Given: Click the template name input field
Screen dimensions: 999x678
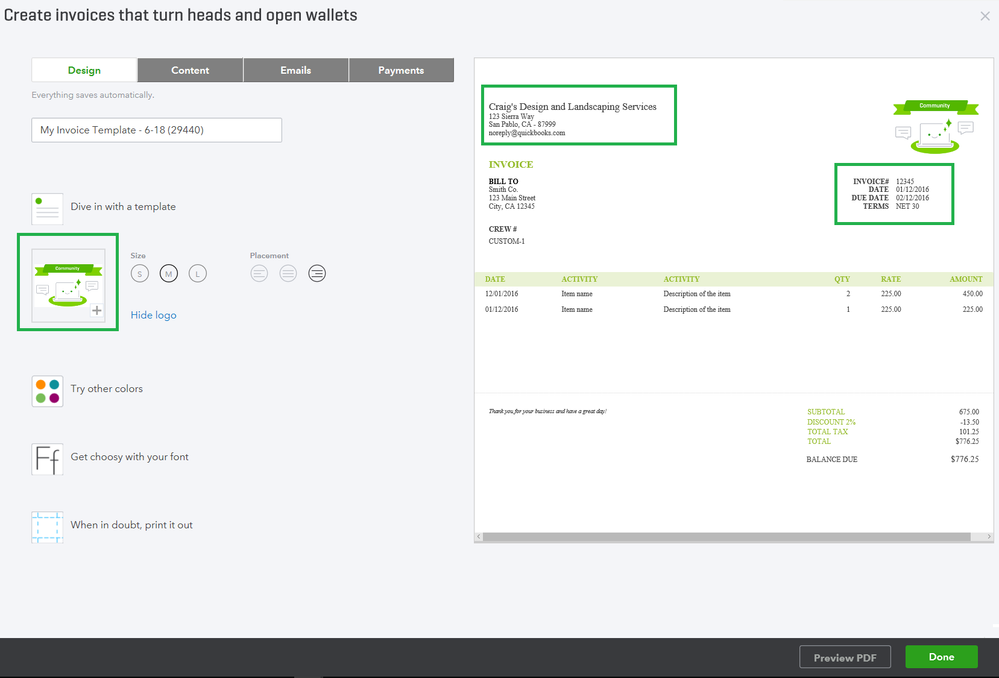Looking at the screenshot, I should coord(156,130).
